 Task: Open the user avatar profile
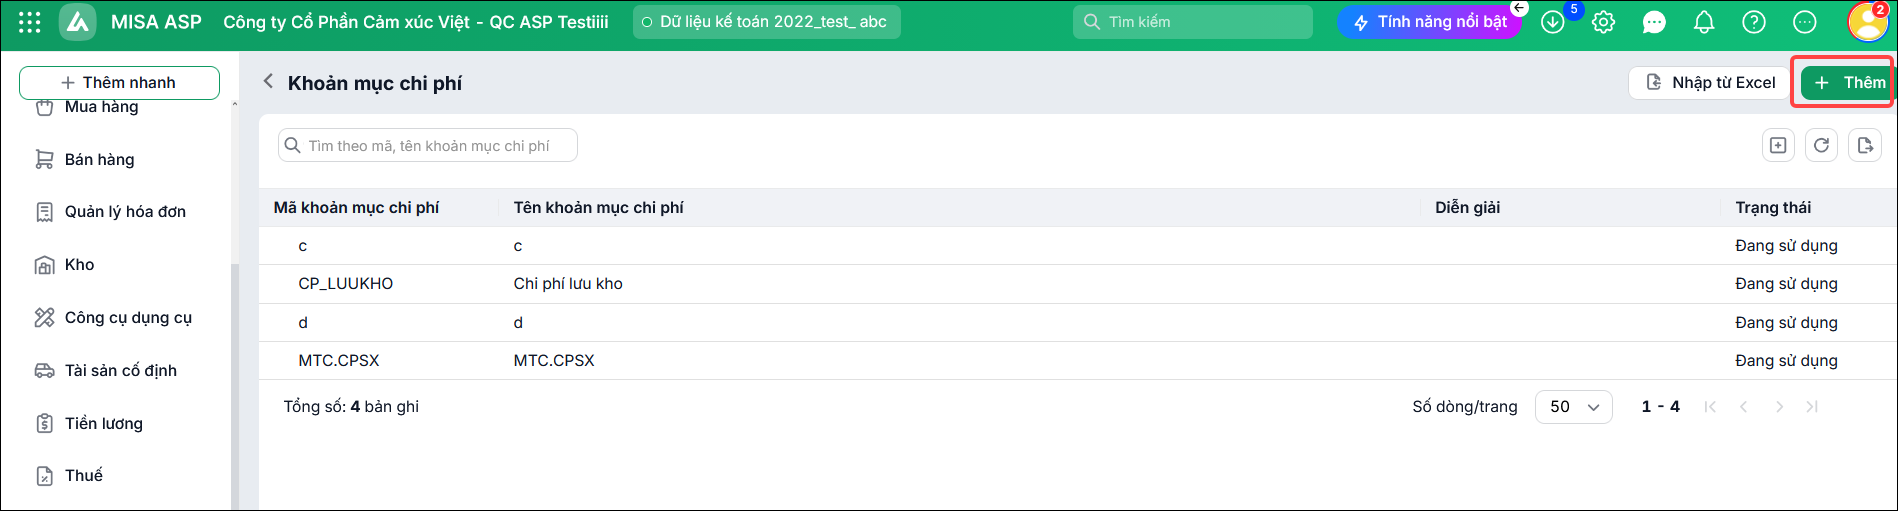click(1867, 22)
